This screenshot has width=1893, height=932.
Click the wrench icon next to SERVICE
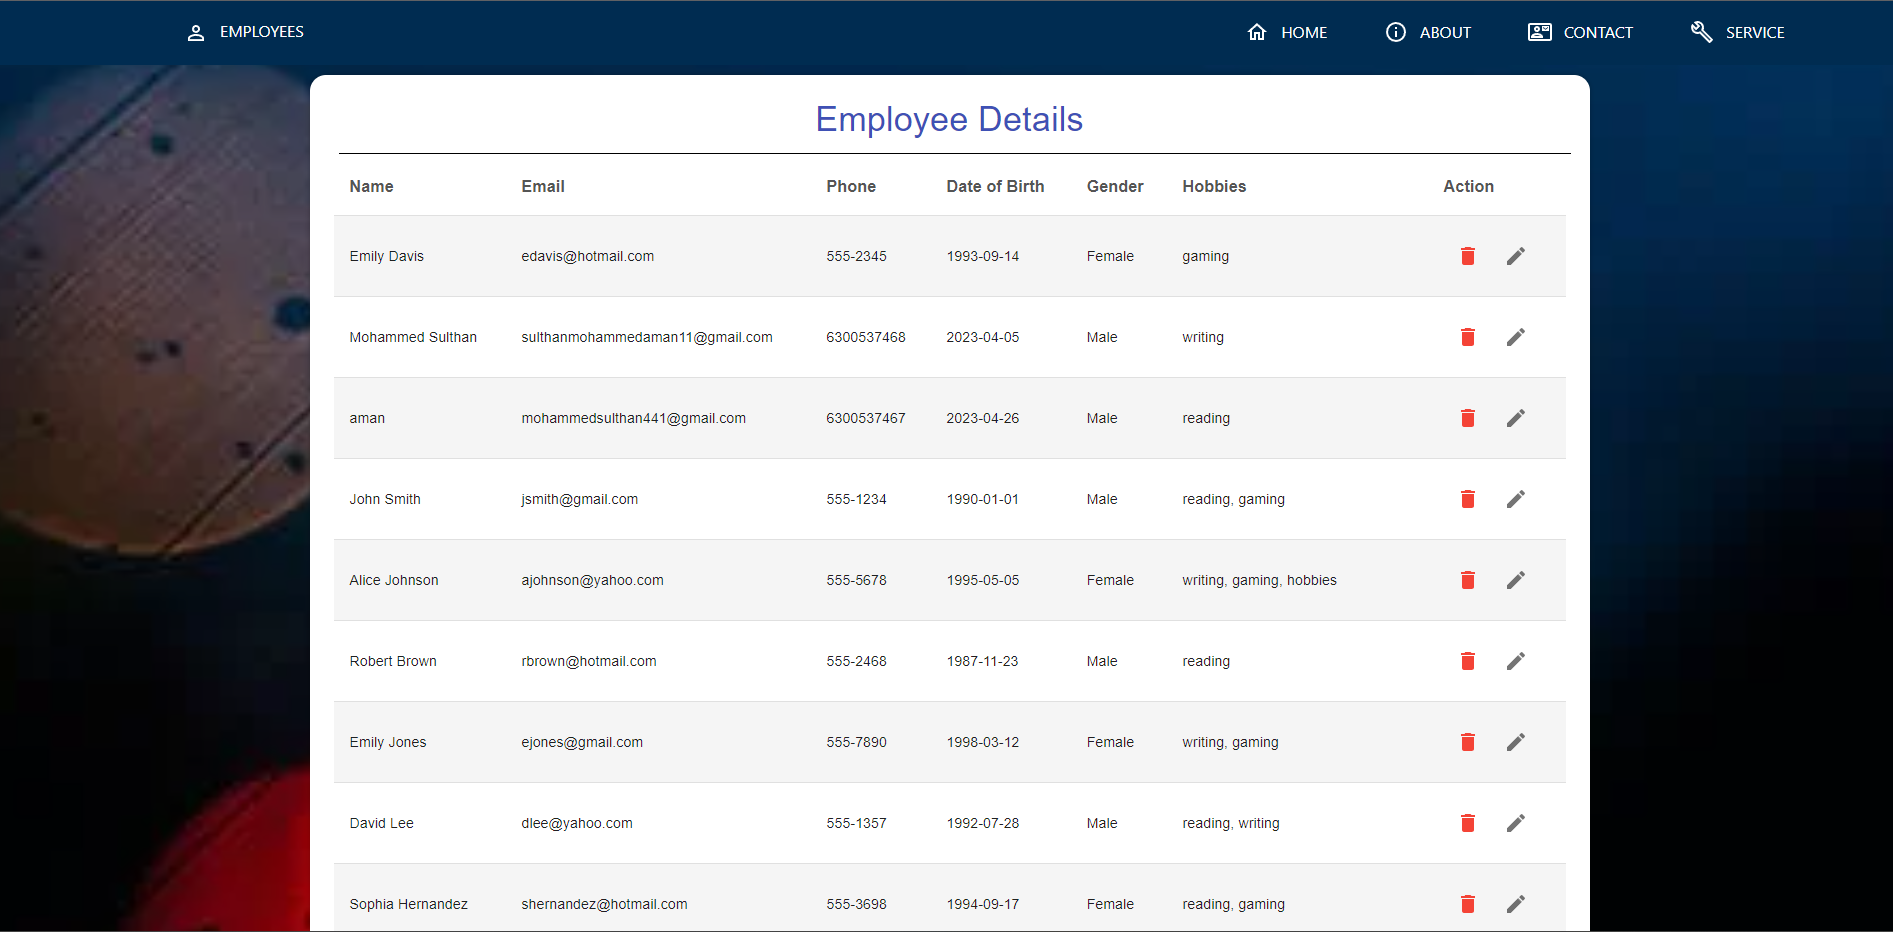tap(1700, 31)
